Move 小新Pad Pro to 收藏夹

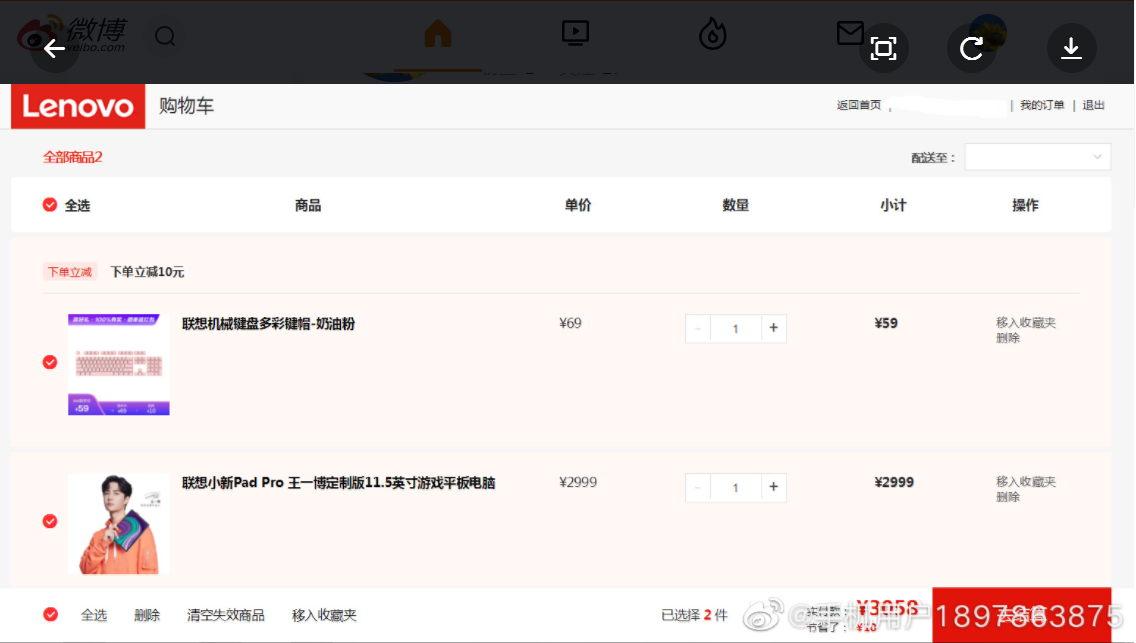pyautogui.click(x=1026, y=482)
